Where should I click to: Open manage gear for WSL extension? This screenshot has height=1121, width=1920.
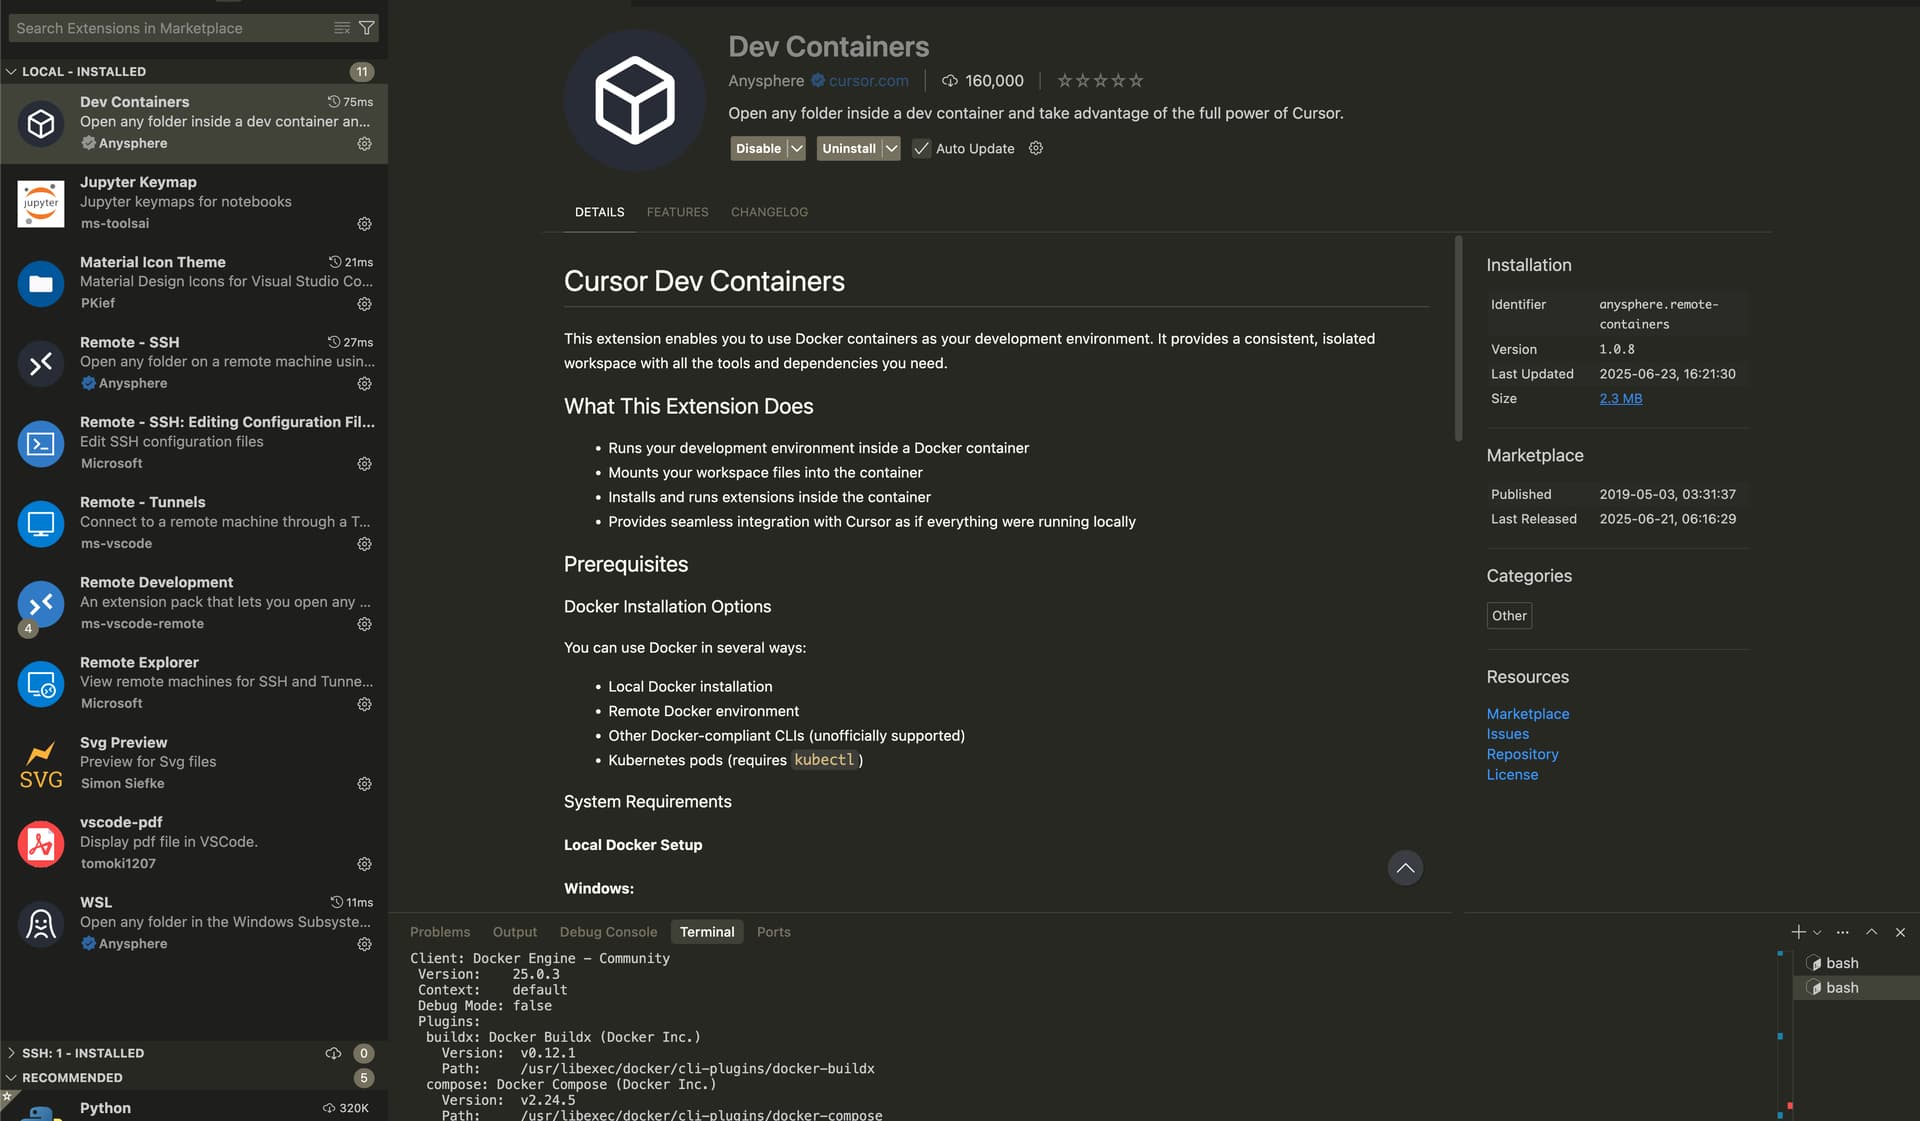[365, 944]
